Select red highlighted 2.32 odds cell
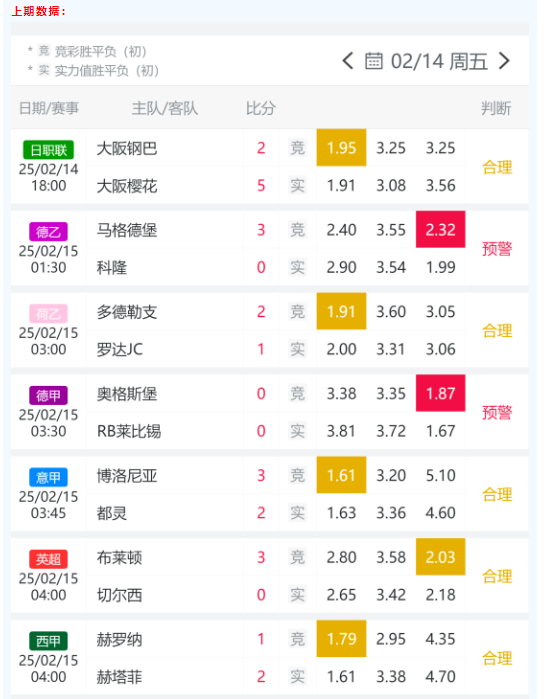The width and height of the screenshot is (547, 699). coord(440,230)
